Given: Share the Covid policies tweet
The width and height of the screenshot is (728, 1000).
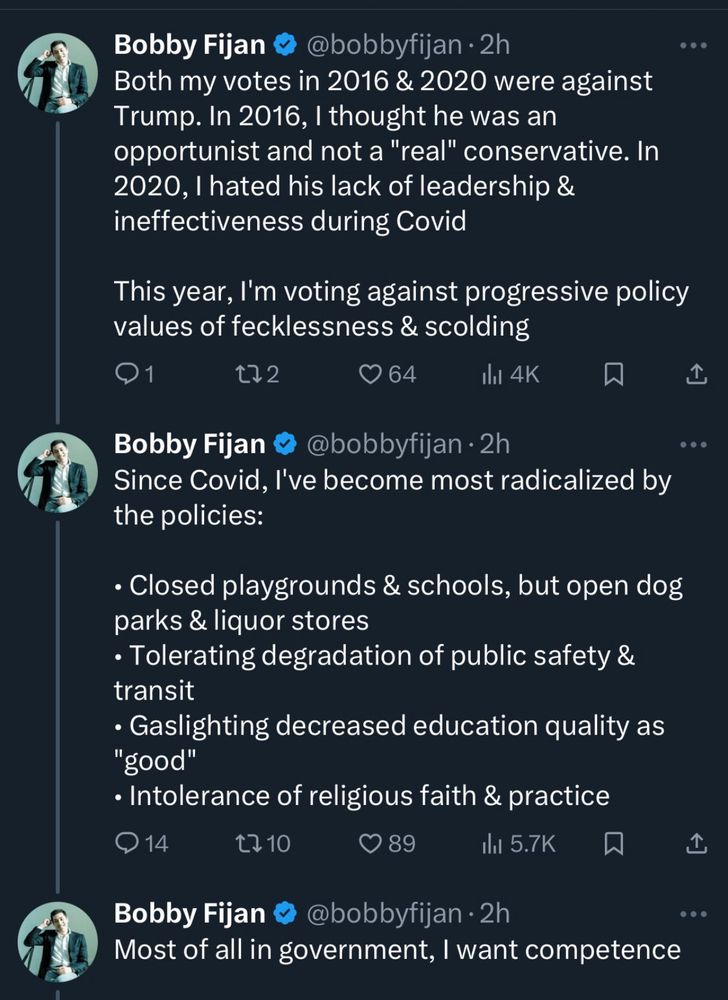Looking at the screenshot, I should (695, 843).
